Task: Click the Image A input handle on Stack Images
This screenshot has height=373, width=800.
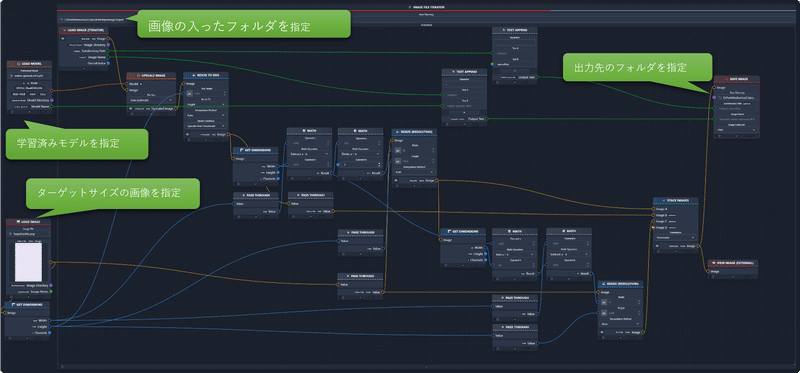Action: [x=653, y=209]
